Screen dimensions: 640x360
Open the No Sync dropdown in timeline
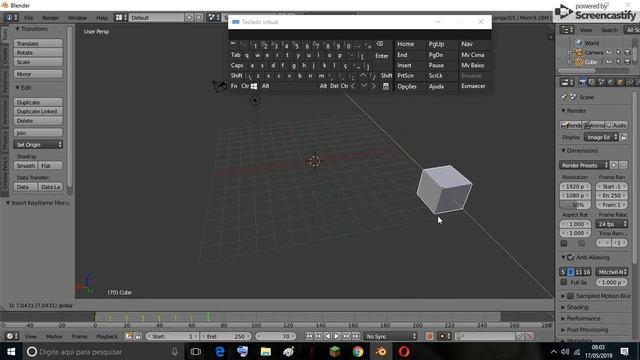(391, 336)
